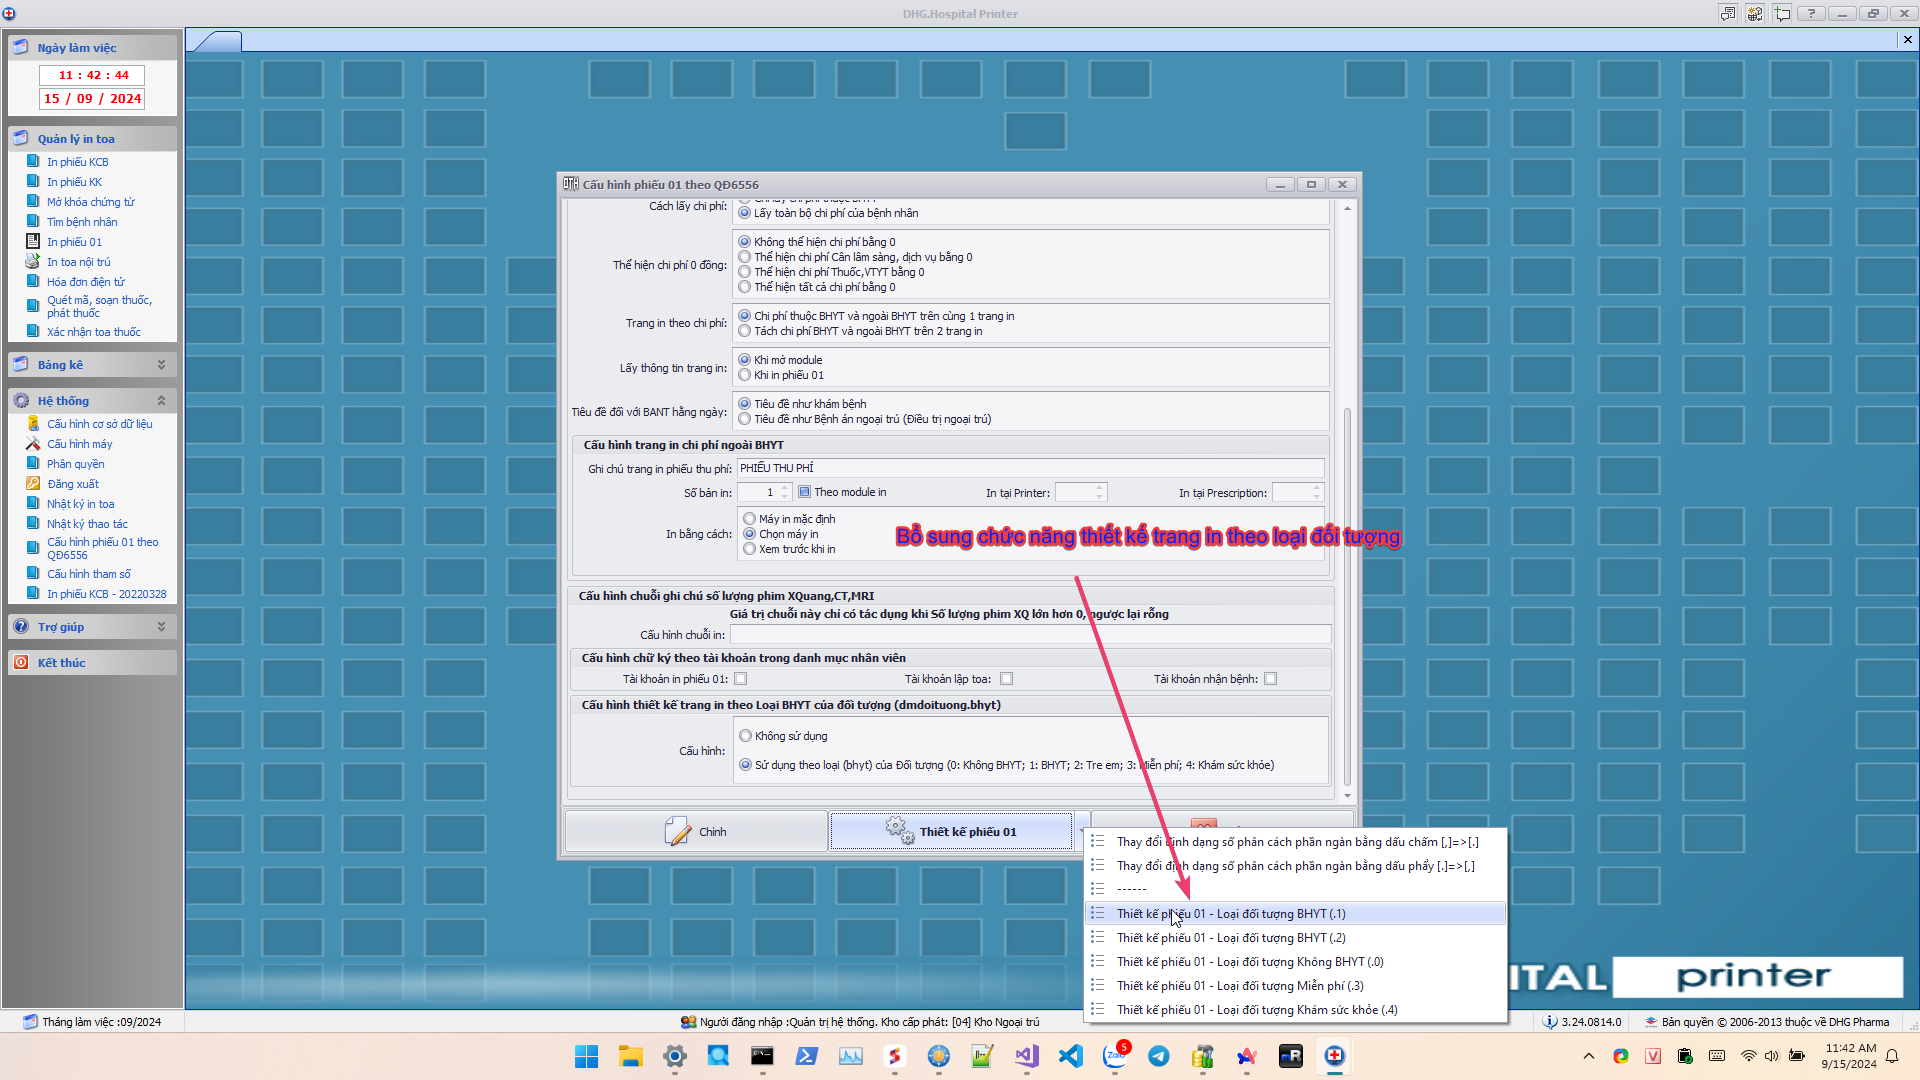Check the Tài khoản in phiếu 01 checkbox
Screen dimensions: 1920x1080
[x=741, y=679]
